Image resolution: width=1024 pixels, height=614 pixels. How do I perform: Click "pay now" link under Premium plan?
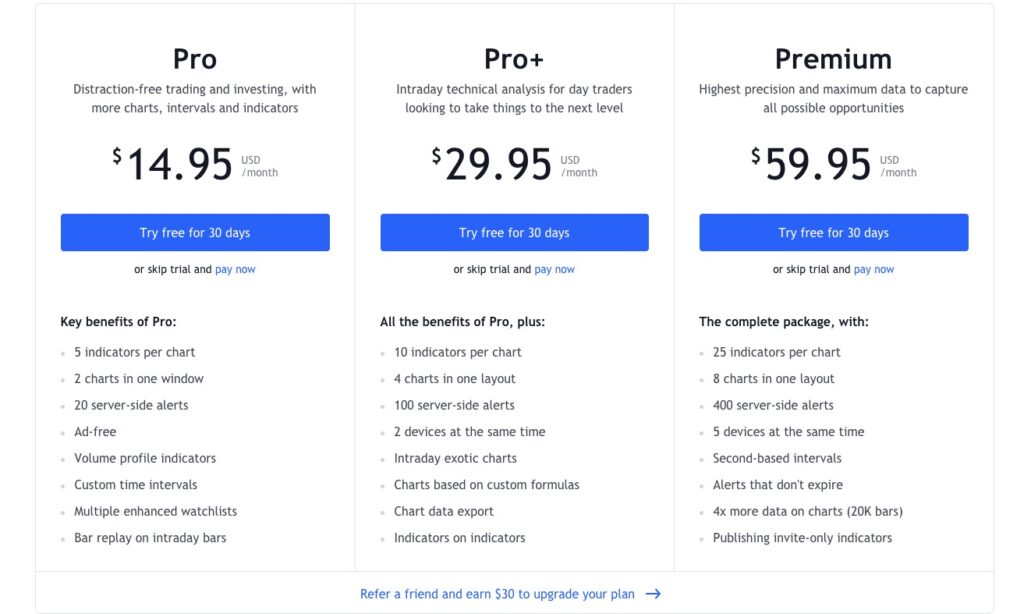click(874, 270)
